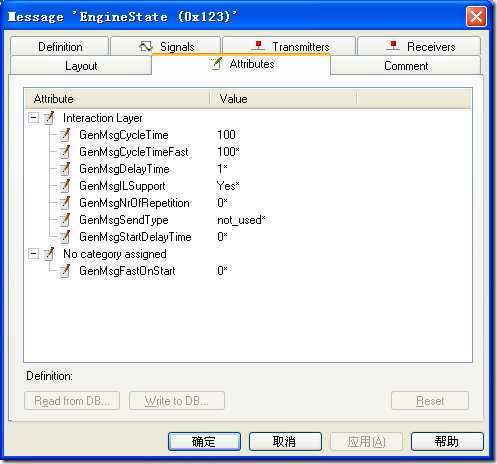Image resolution: width=497 pixels, height=464 pixels.
Task: Click the Attributes tab pencil icon
Action: (217, 63)
